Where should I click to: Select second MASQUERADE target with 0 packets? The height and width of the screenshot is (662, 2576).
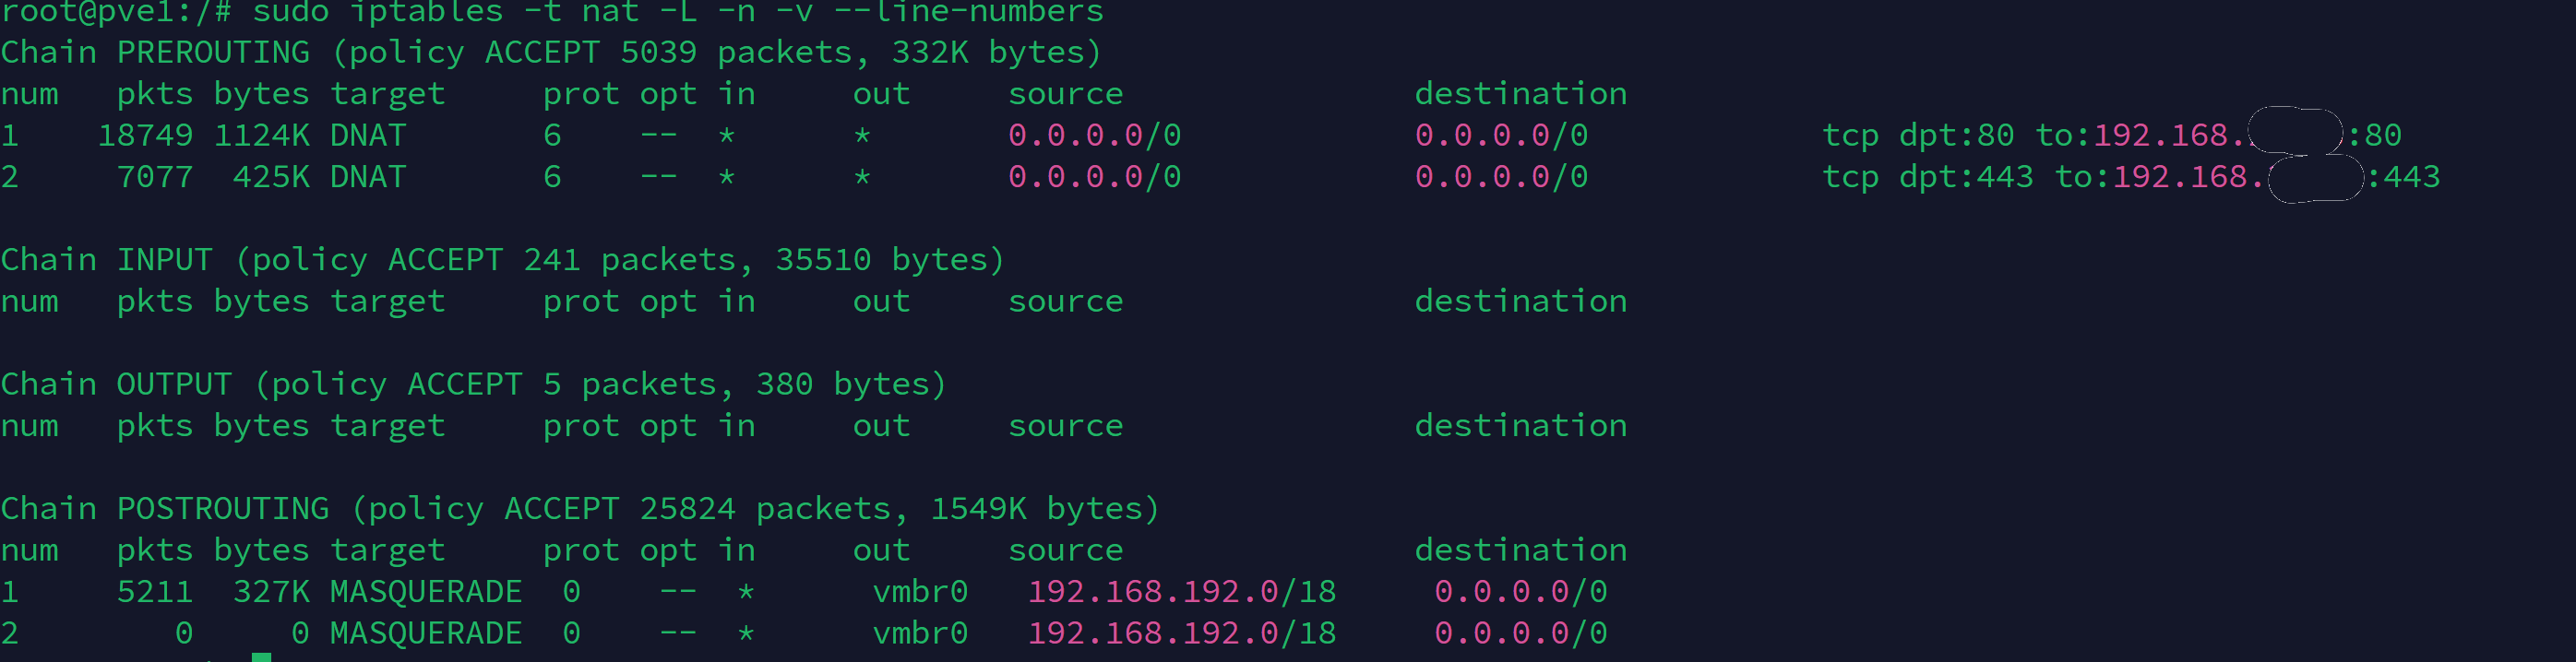point(426,634)
